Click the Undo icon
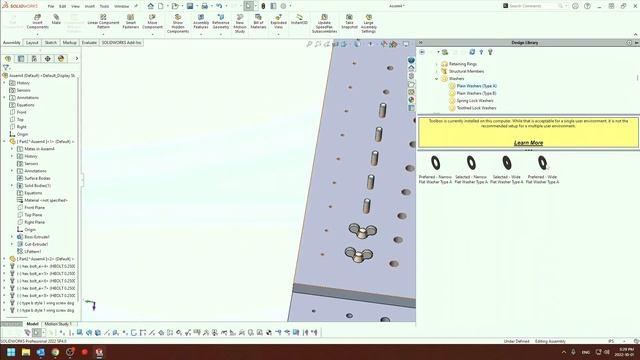This screenshot has height=360, width=640. pyautogui.click(x=219, y=6)
